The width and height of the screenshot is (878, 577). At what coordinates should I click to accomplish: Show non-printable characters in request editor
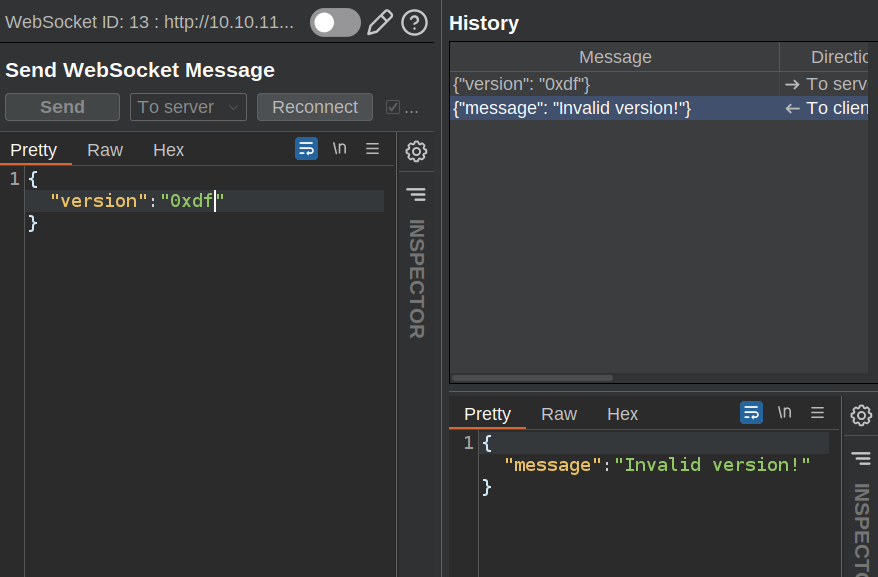click(x=340, y=149)
